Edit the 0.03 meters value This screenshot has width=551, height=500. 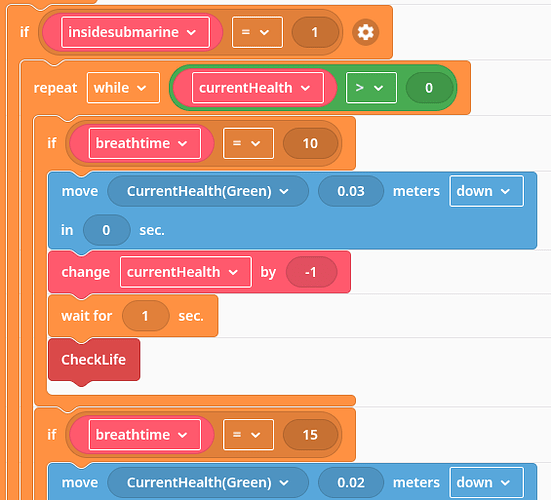coord(351,191)
